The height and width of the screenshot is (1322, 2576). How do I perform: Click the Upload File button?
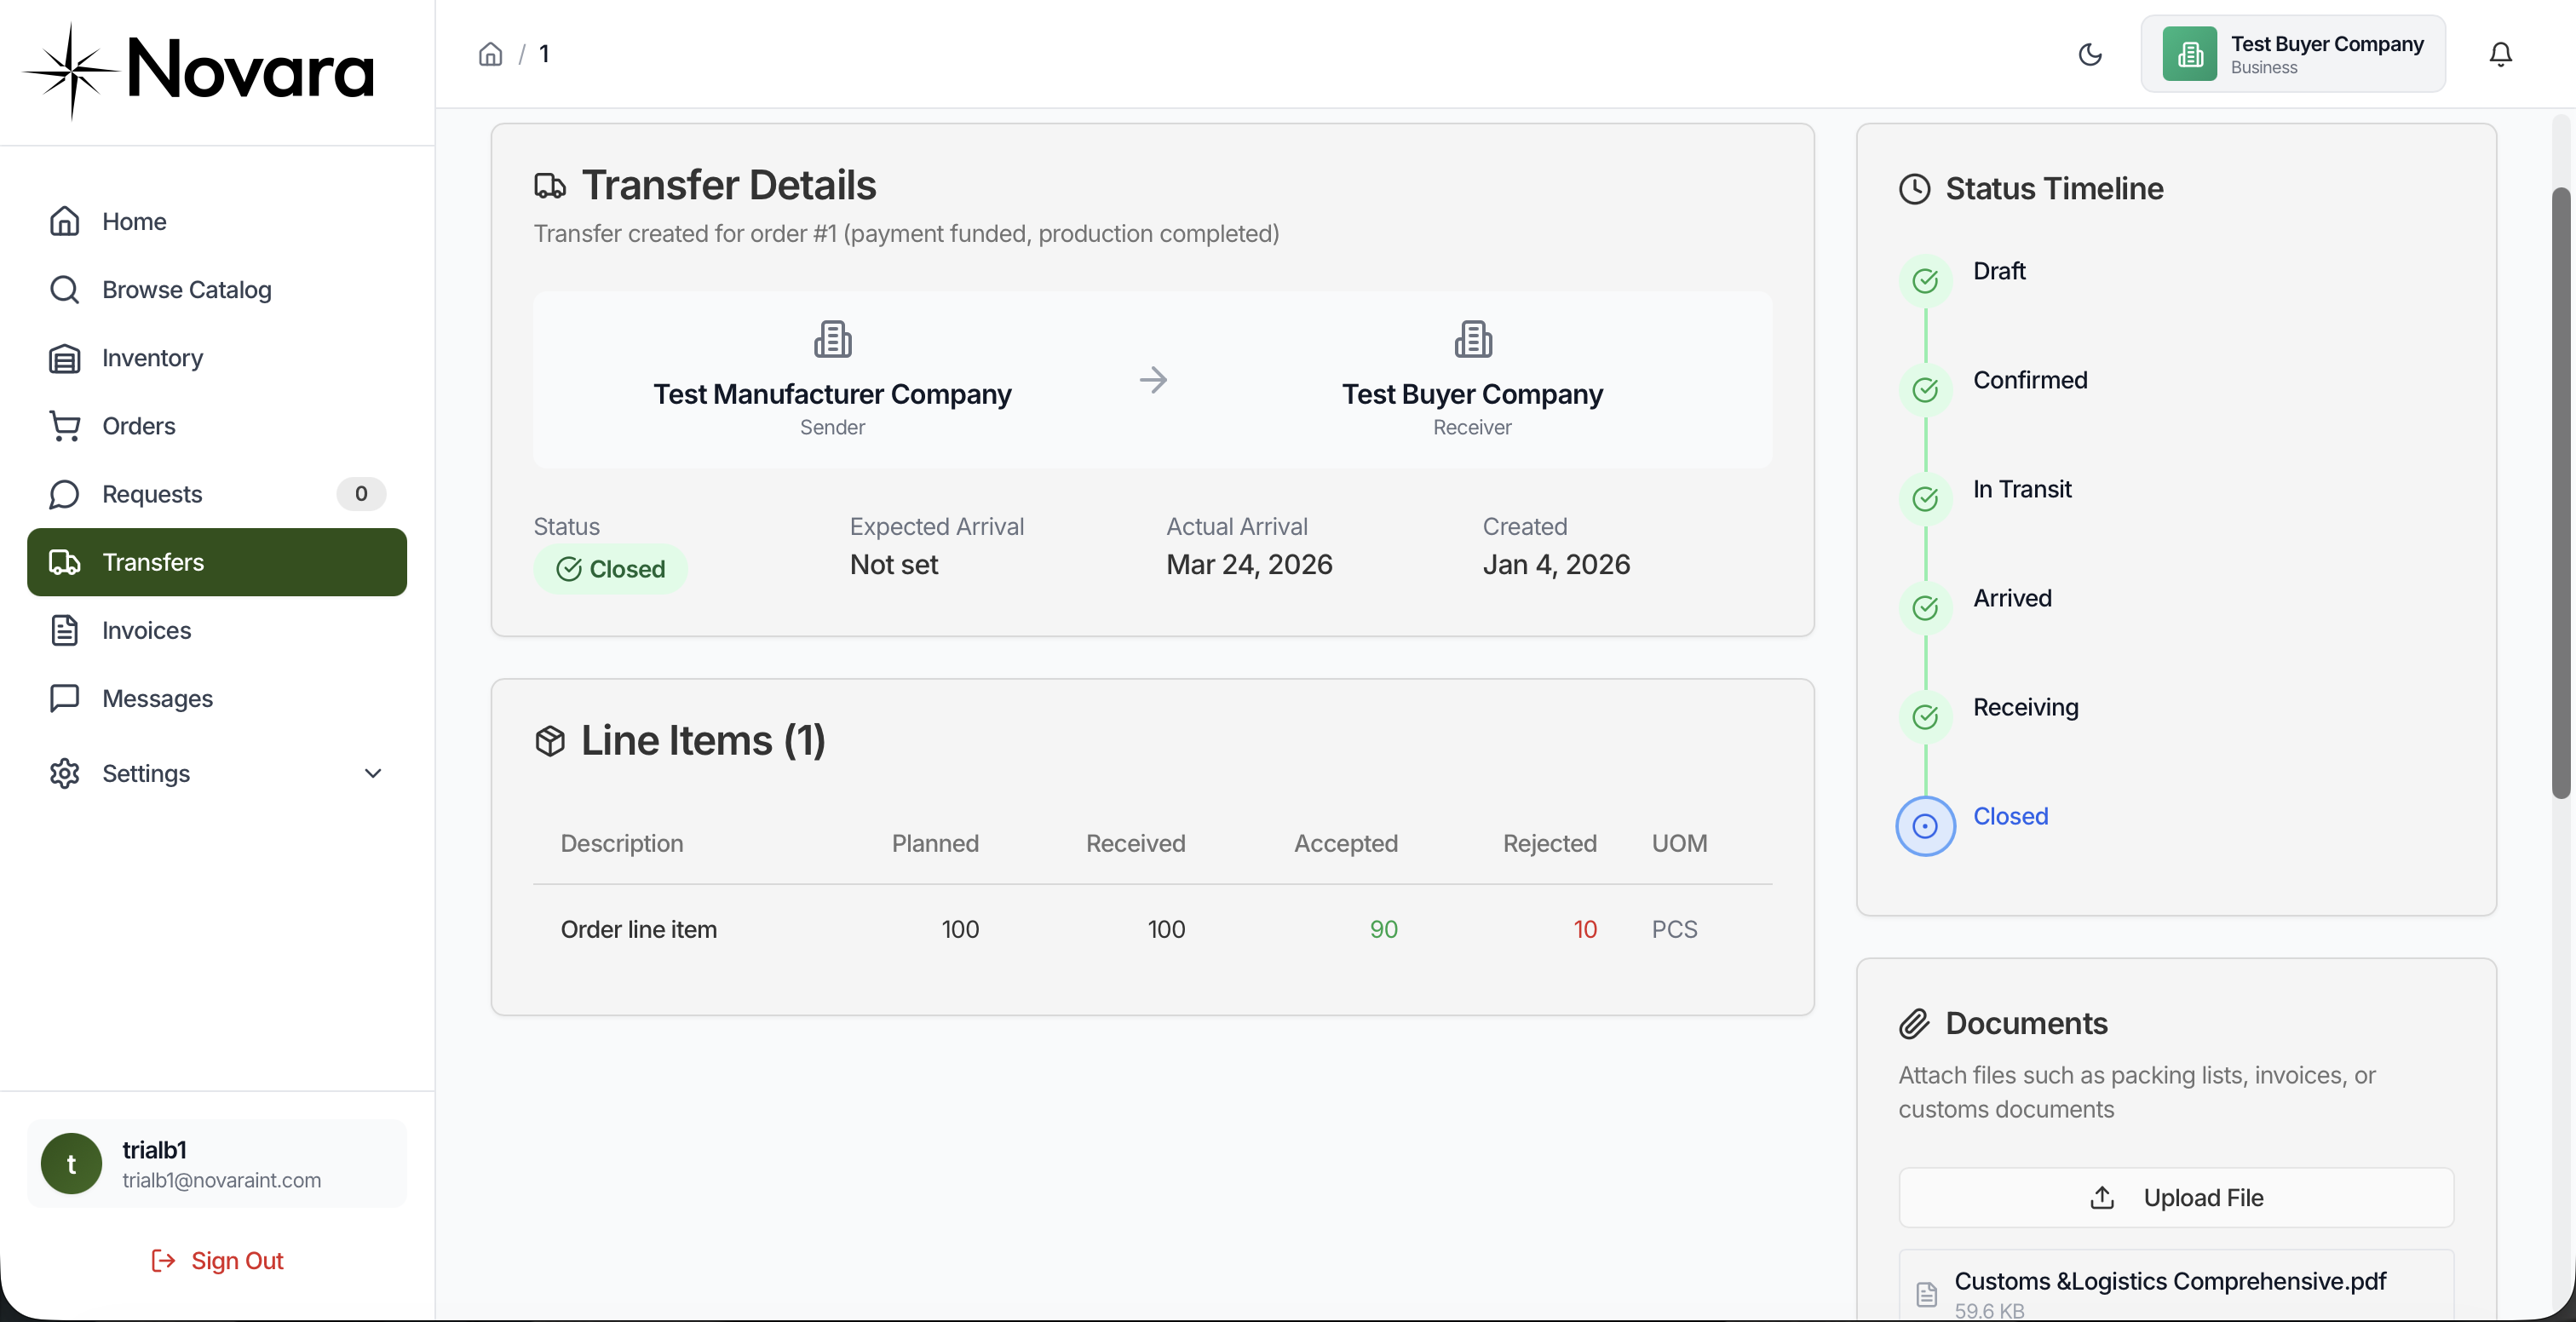coord(2176,1197)
